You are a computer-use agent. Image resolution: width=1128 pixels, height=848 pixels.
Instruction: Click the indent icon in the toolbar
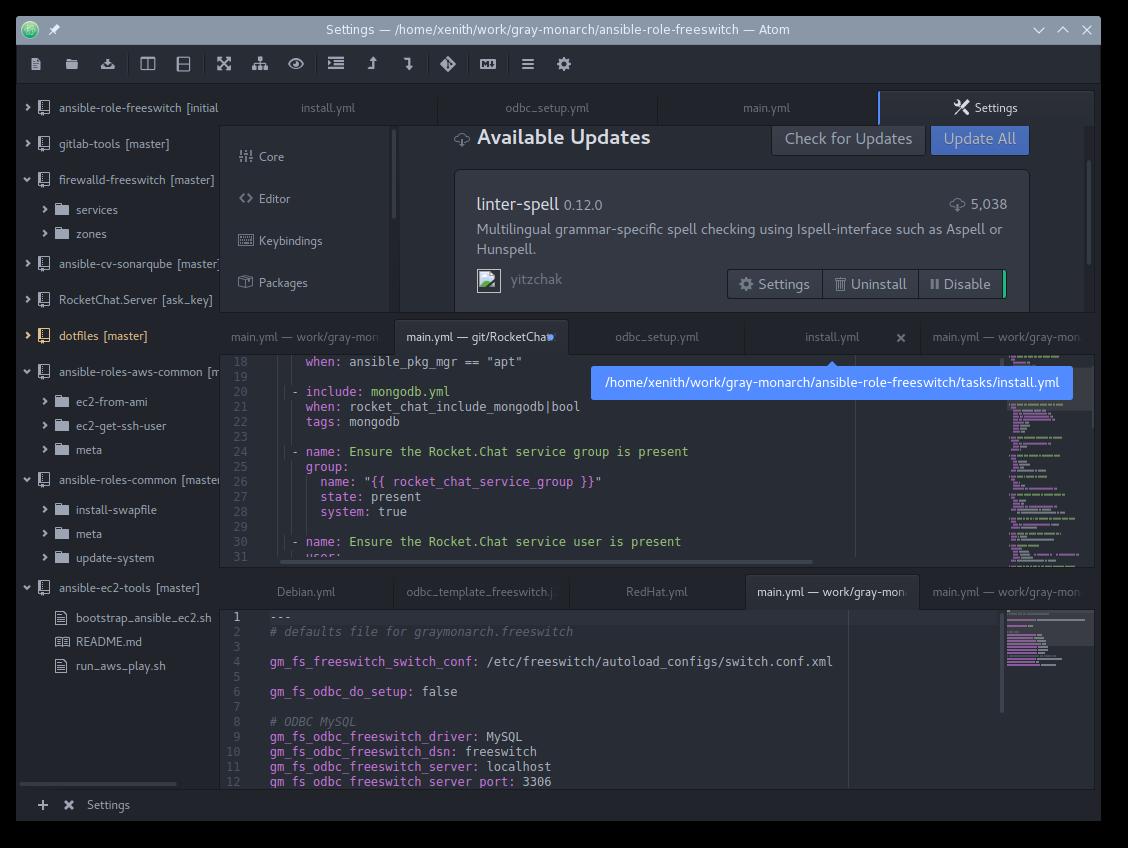[x=336, y=63]
